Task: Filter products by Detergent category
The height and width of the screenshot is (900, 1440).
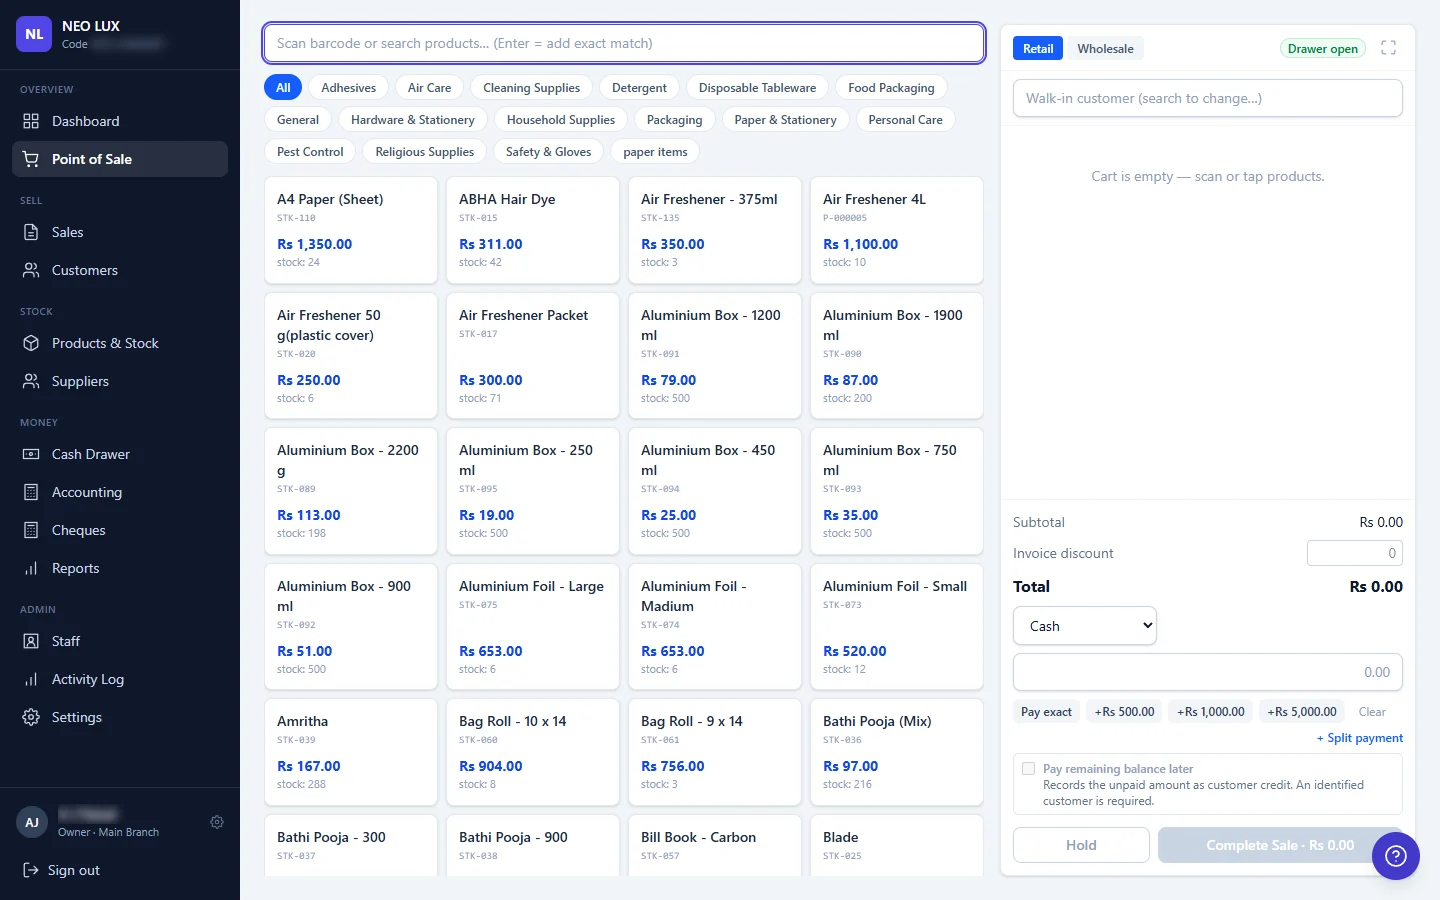Action: tap(639, 88)
